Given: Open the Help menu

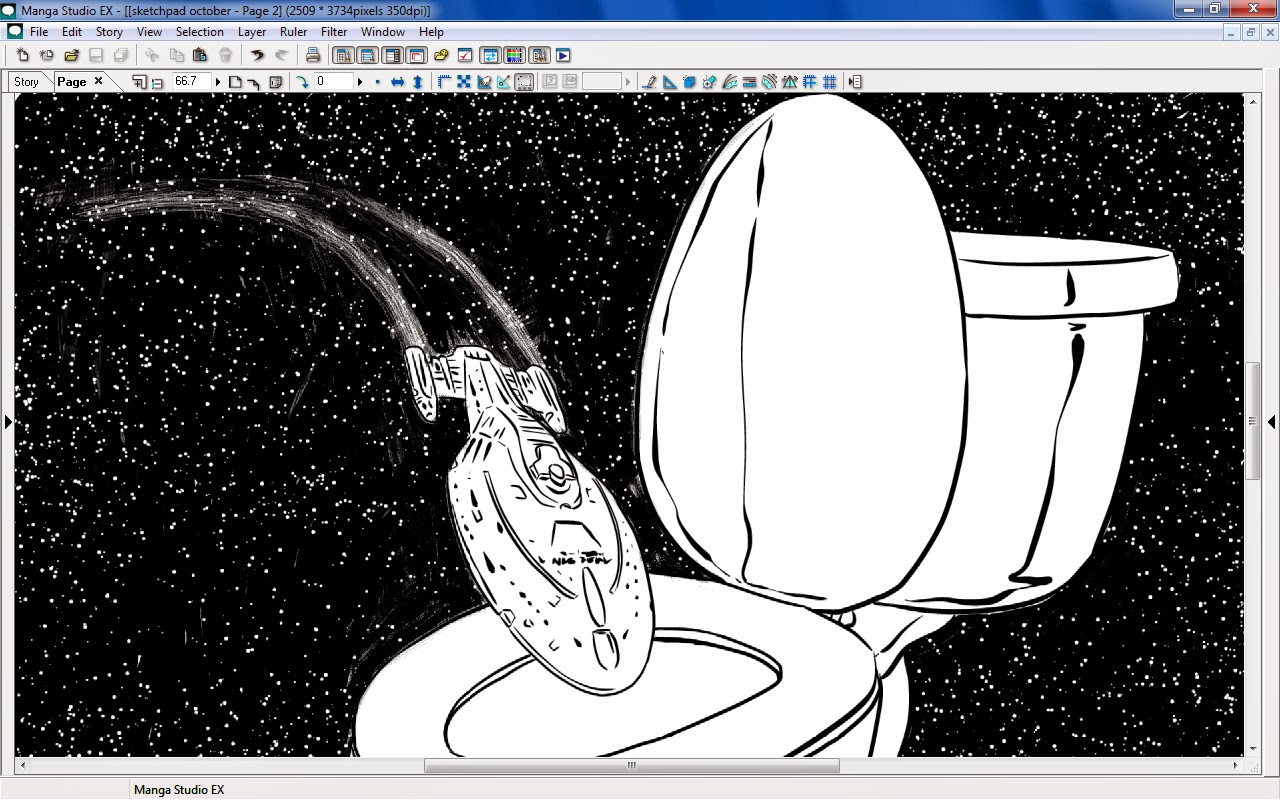Looking at the screenshot, I should point(431,32).
